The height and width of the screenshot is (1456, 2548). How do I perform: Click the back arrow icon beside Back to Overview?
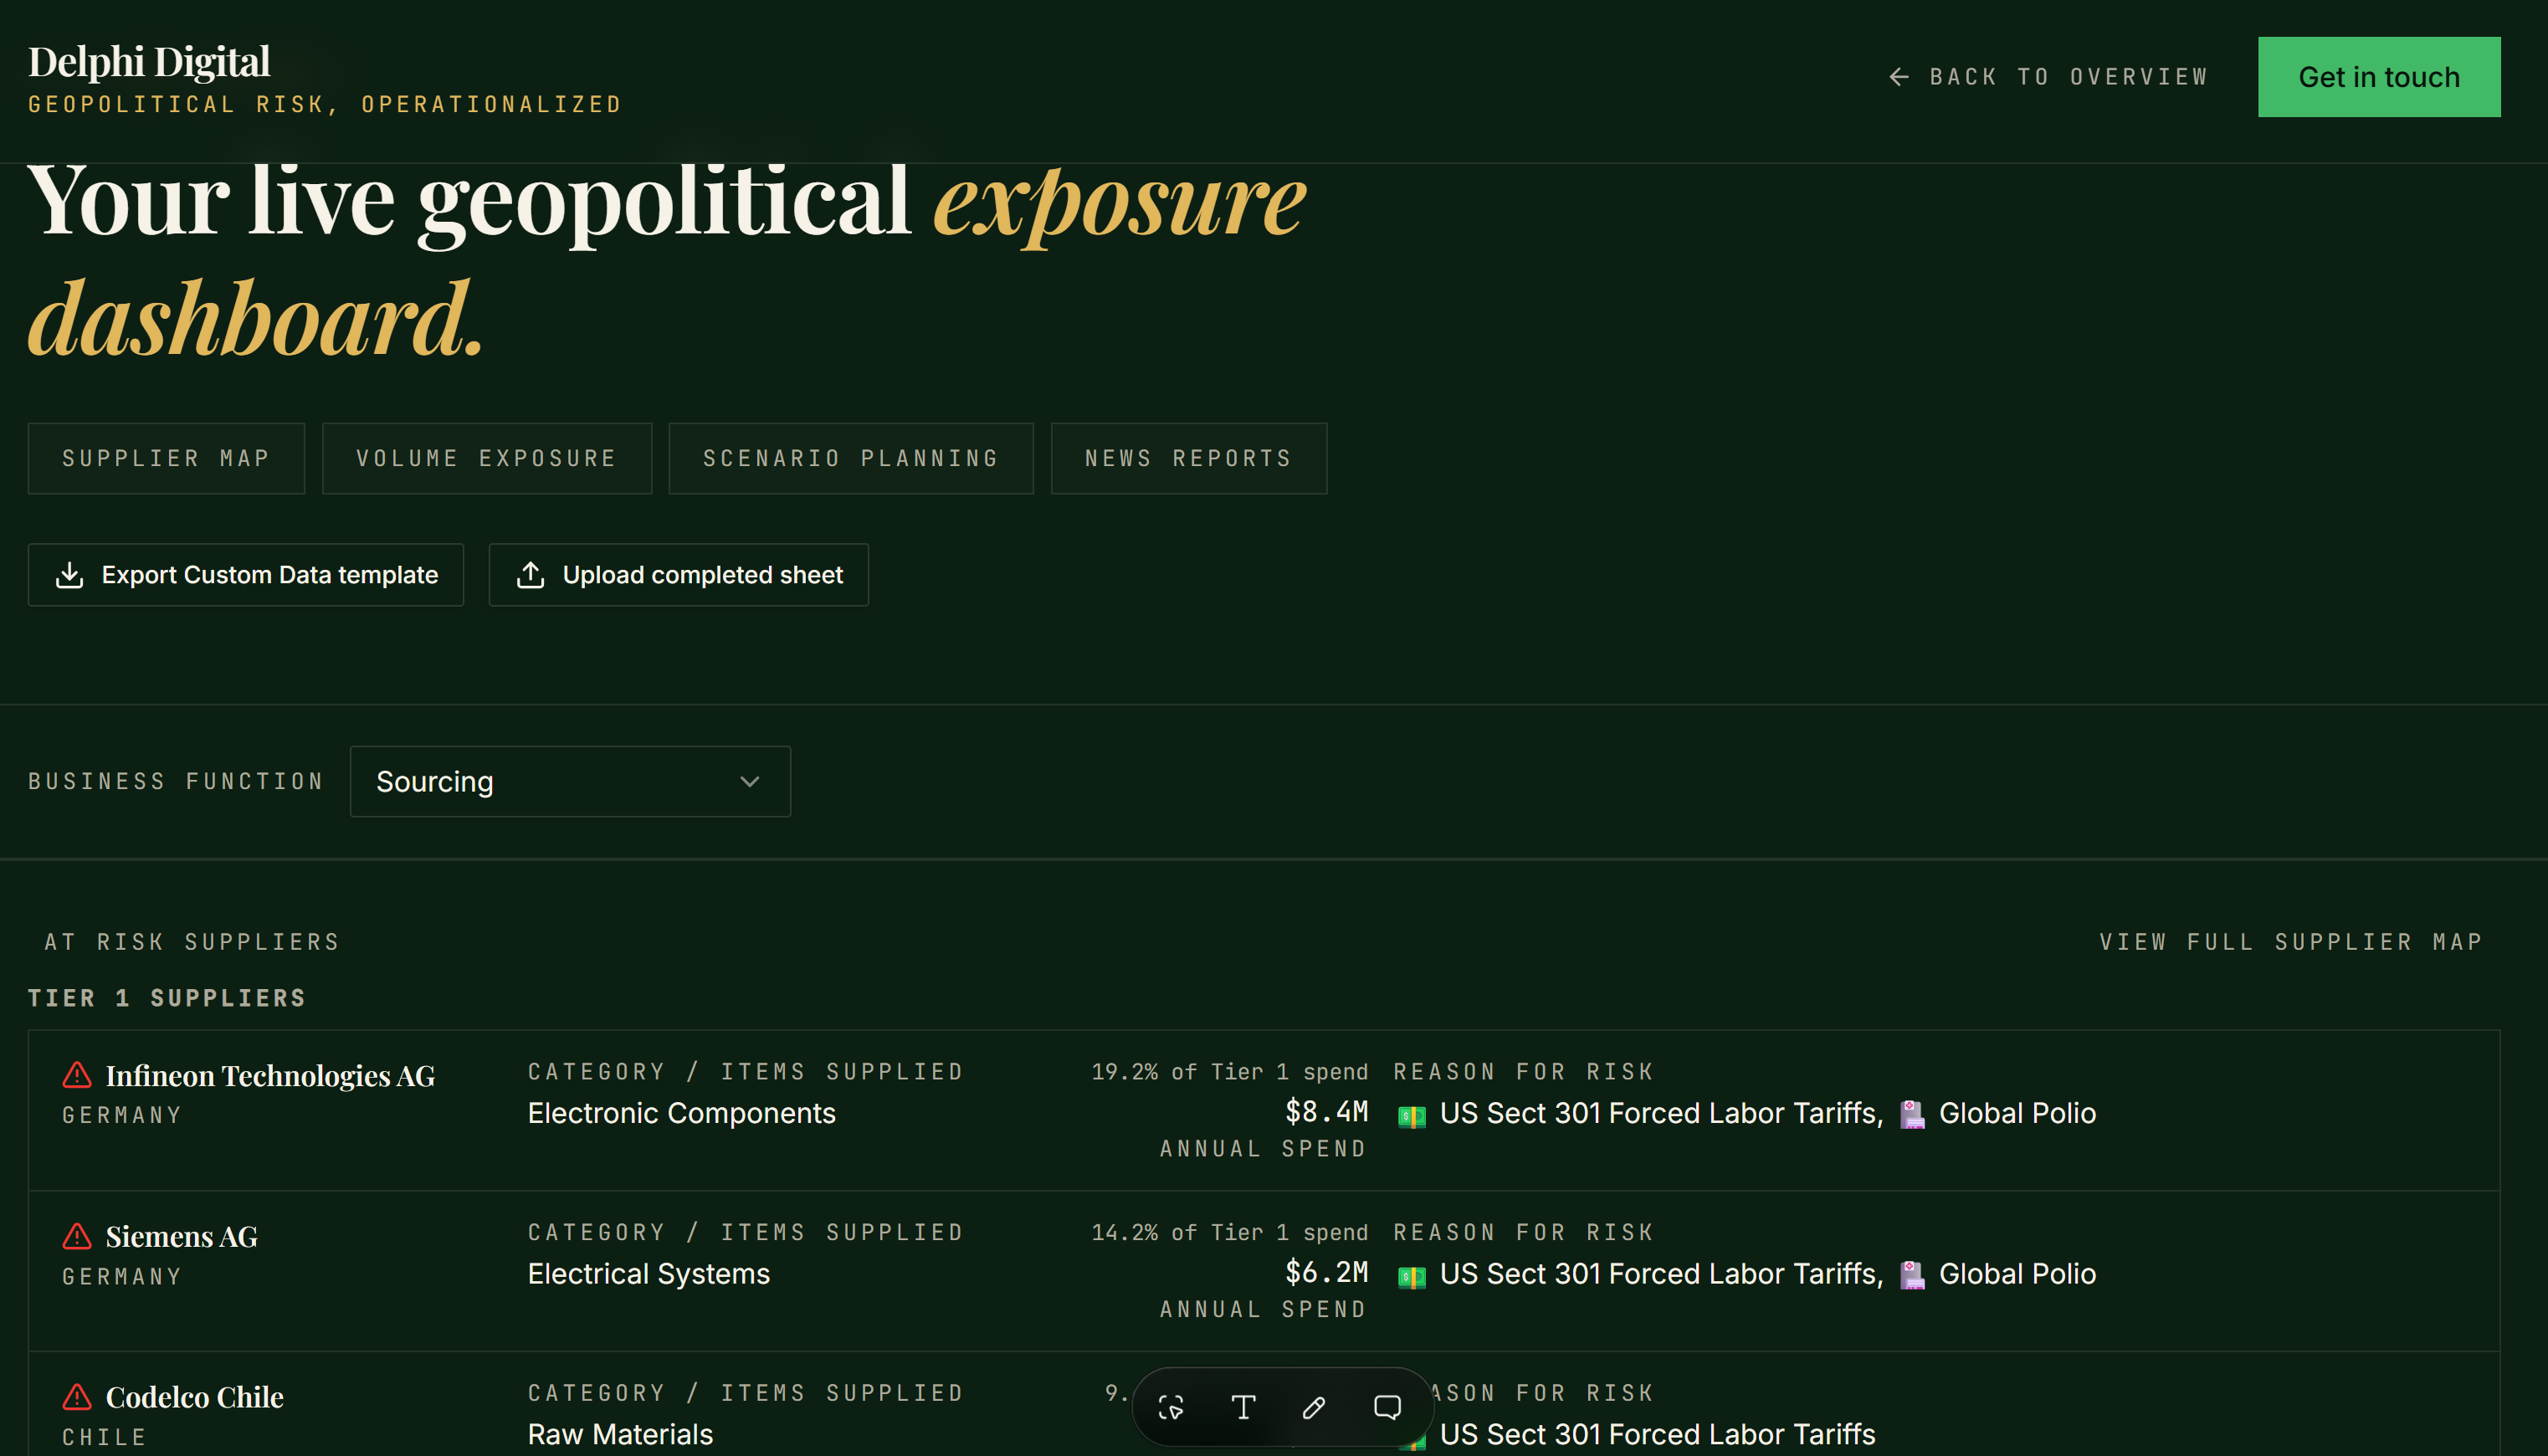coord(1898,77)
